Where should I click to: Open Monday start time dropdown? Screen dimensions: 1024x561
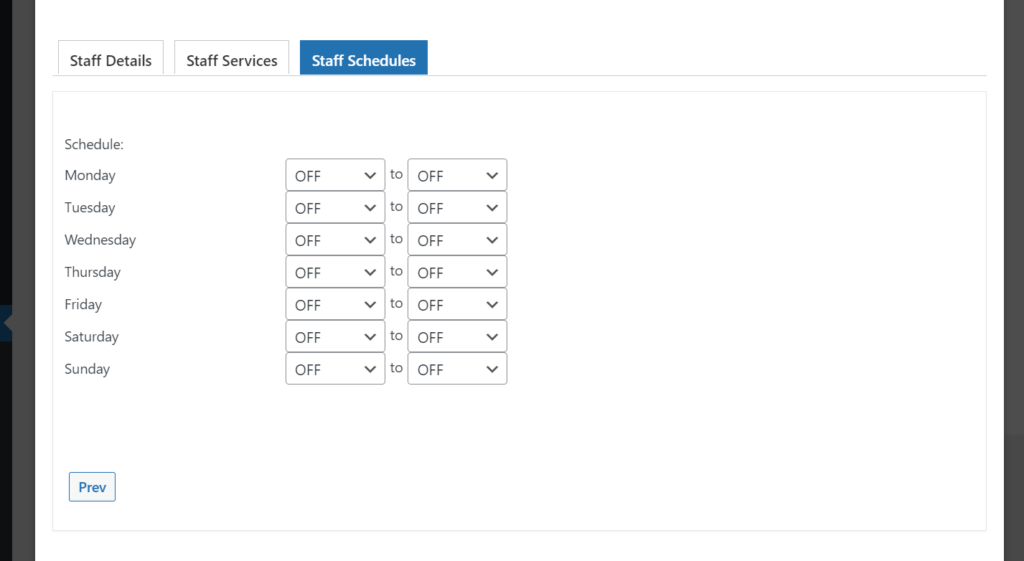[x=335, y=175]
